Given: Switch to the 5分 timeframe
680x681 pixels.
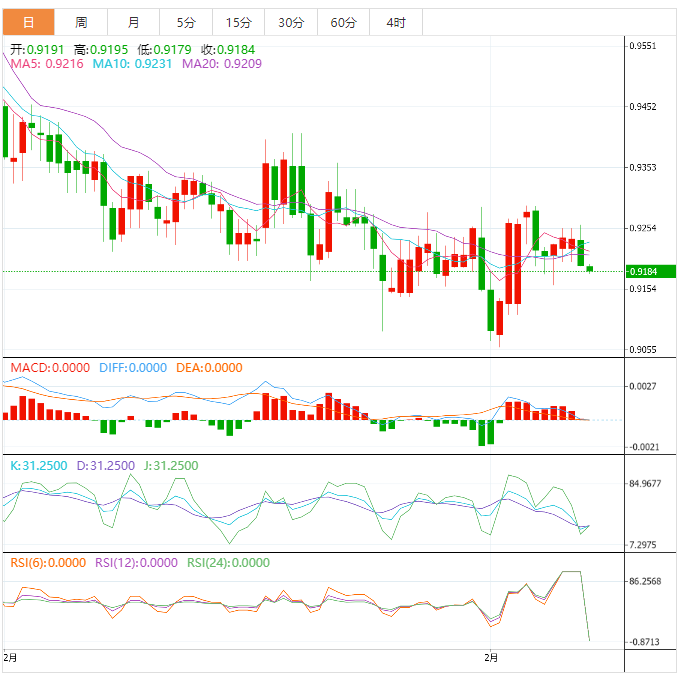Looking at the screenshot, I should (186, 22).
